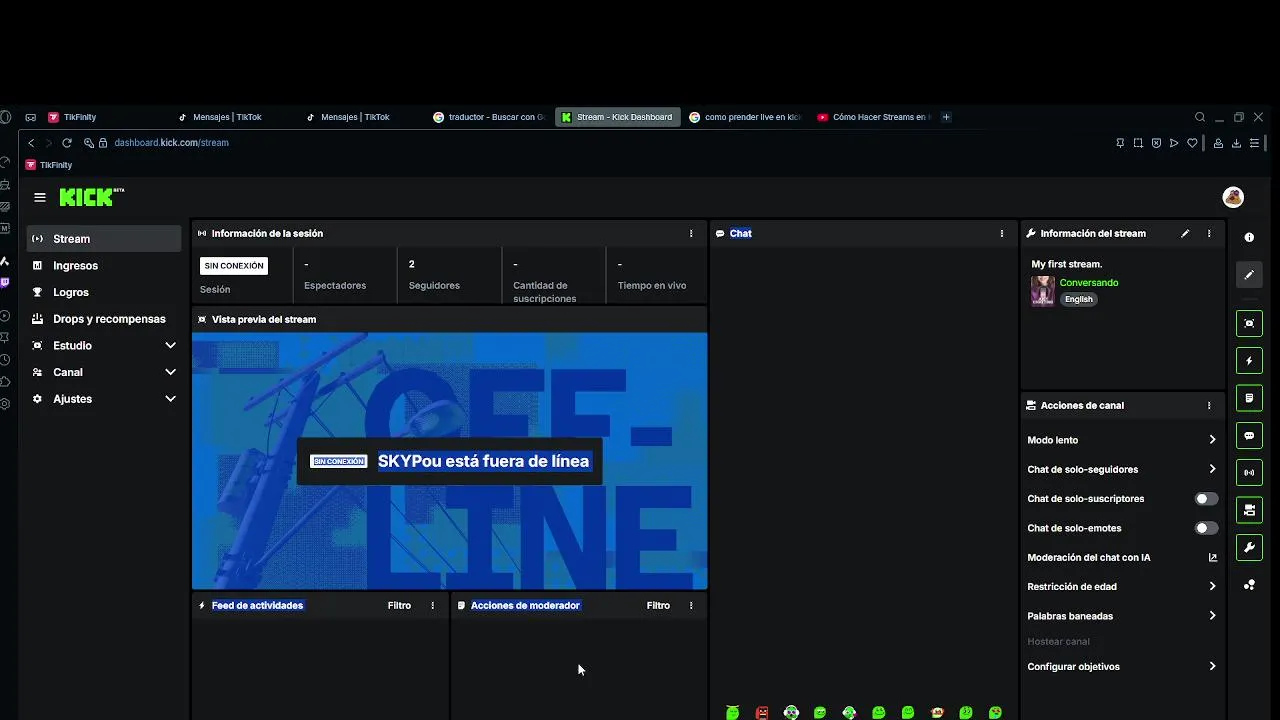Switch to the TikFinity browser tab
The width and height of the screenshot is (1280, 720).
pos(104,117)
